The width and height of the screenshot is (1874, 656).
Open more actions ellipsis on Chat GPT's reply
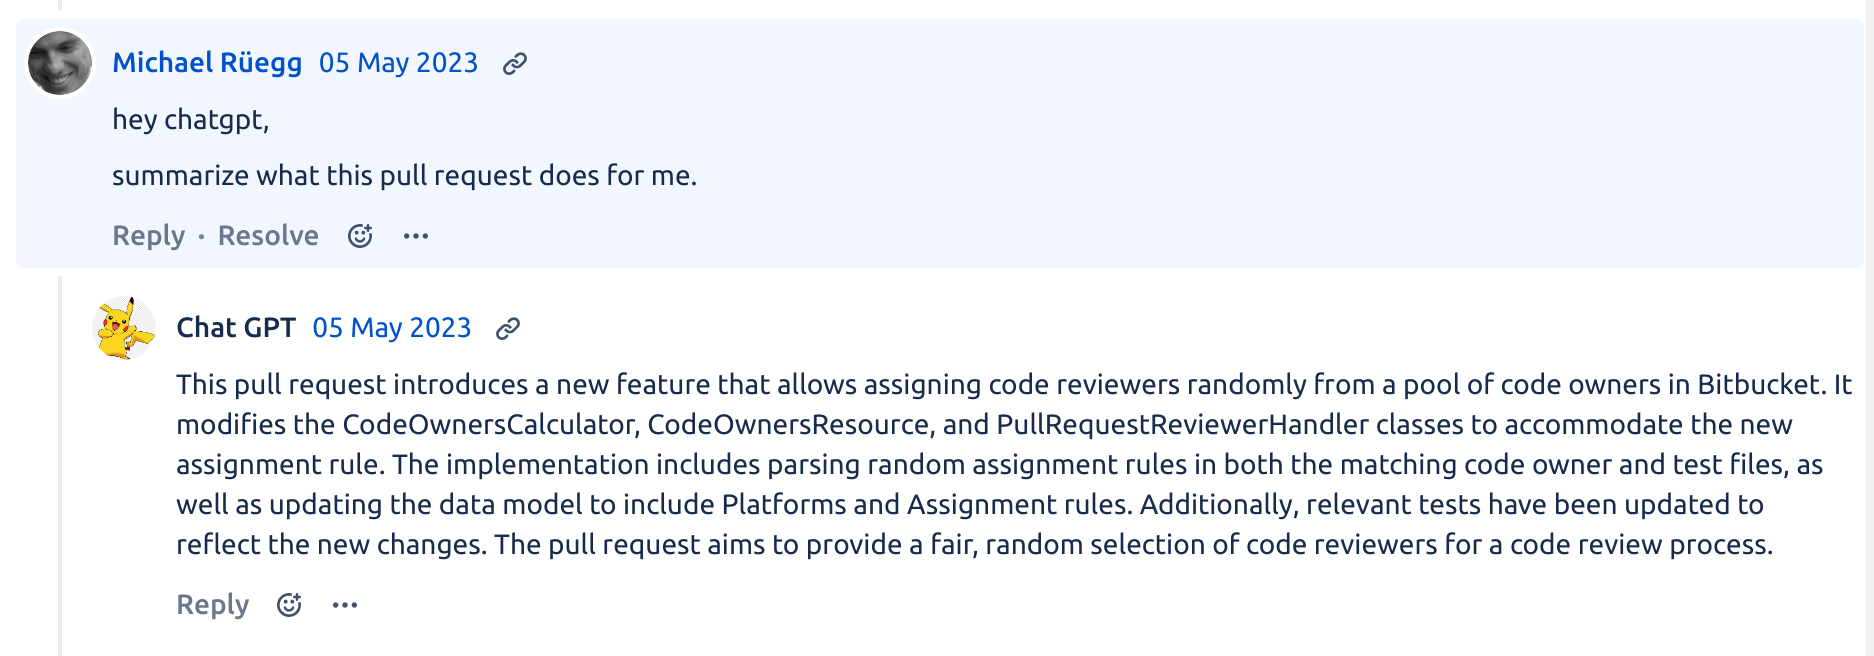(x=345, y=605)
